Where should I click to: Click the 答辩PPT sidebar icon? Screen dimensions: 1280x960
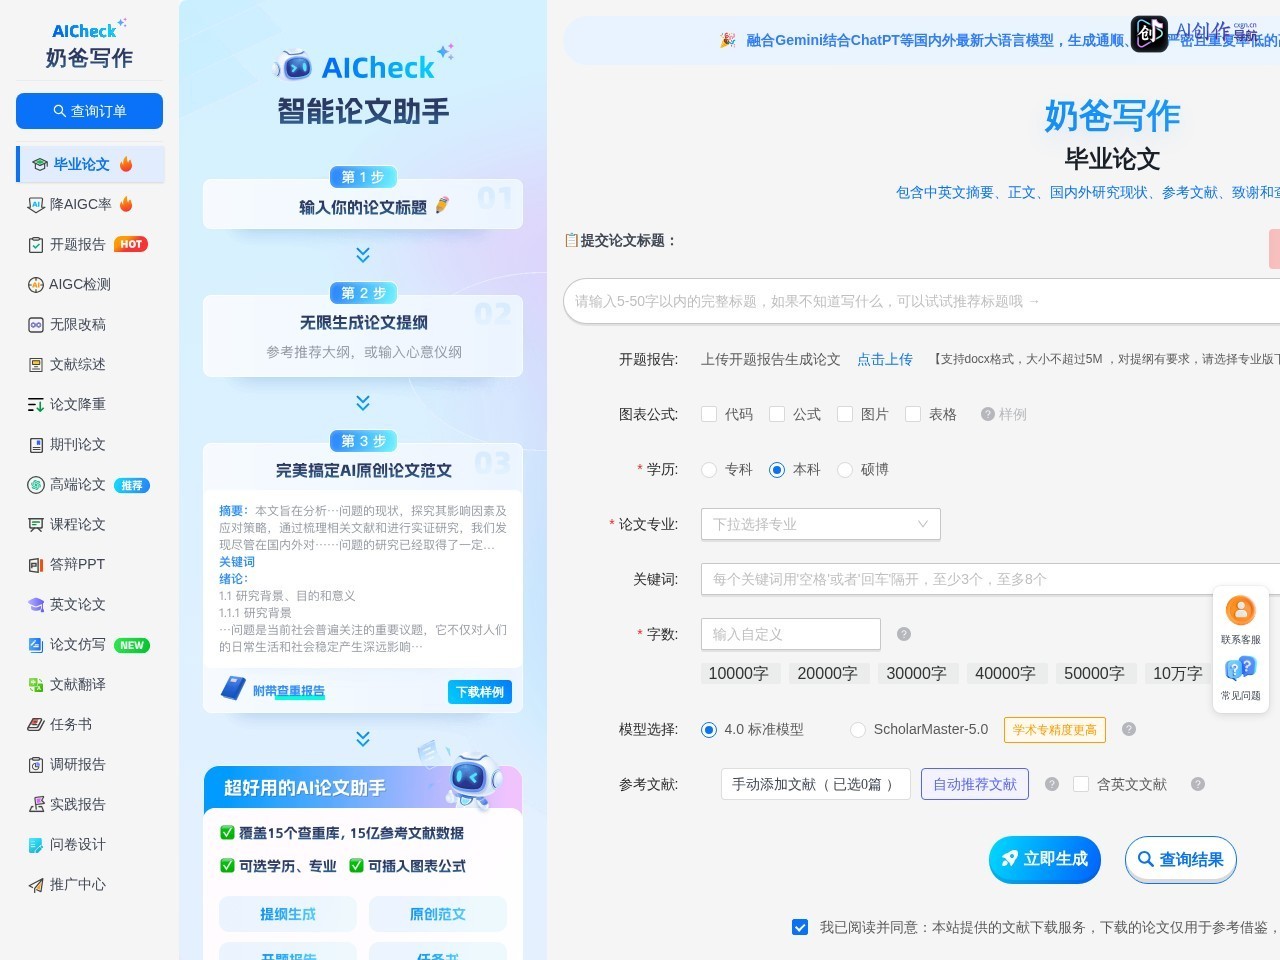click(x=36, y=565)
